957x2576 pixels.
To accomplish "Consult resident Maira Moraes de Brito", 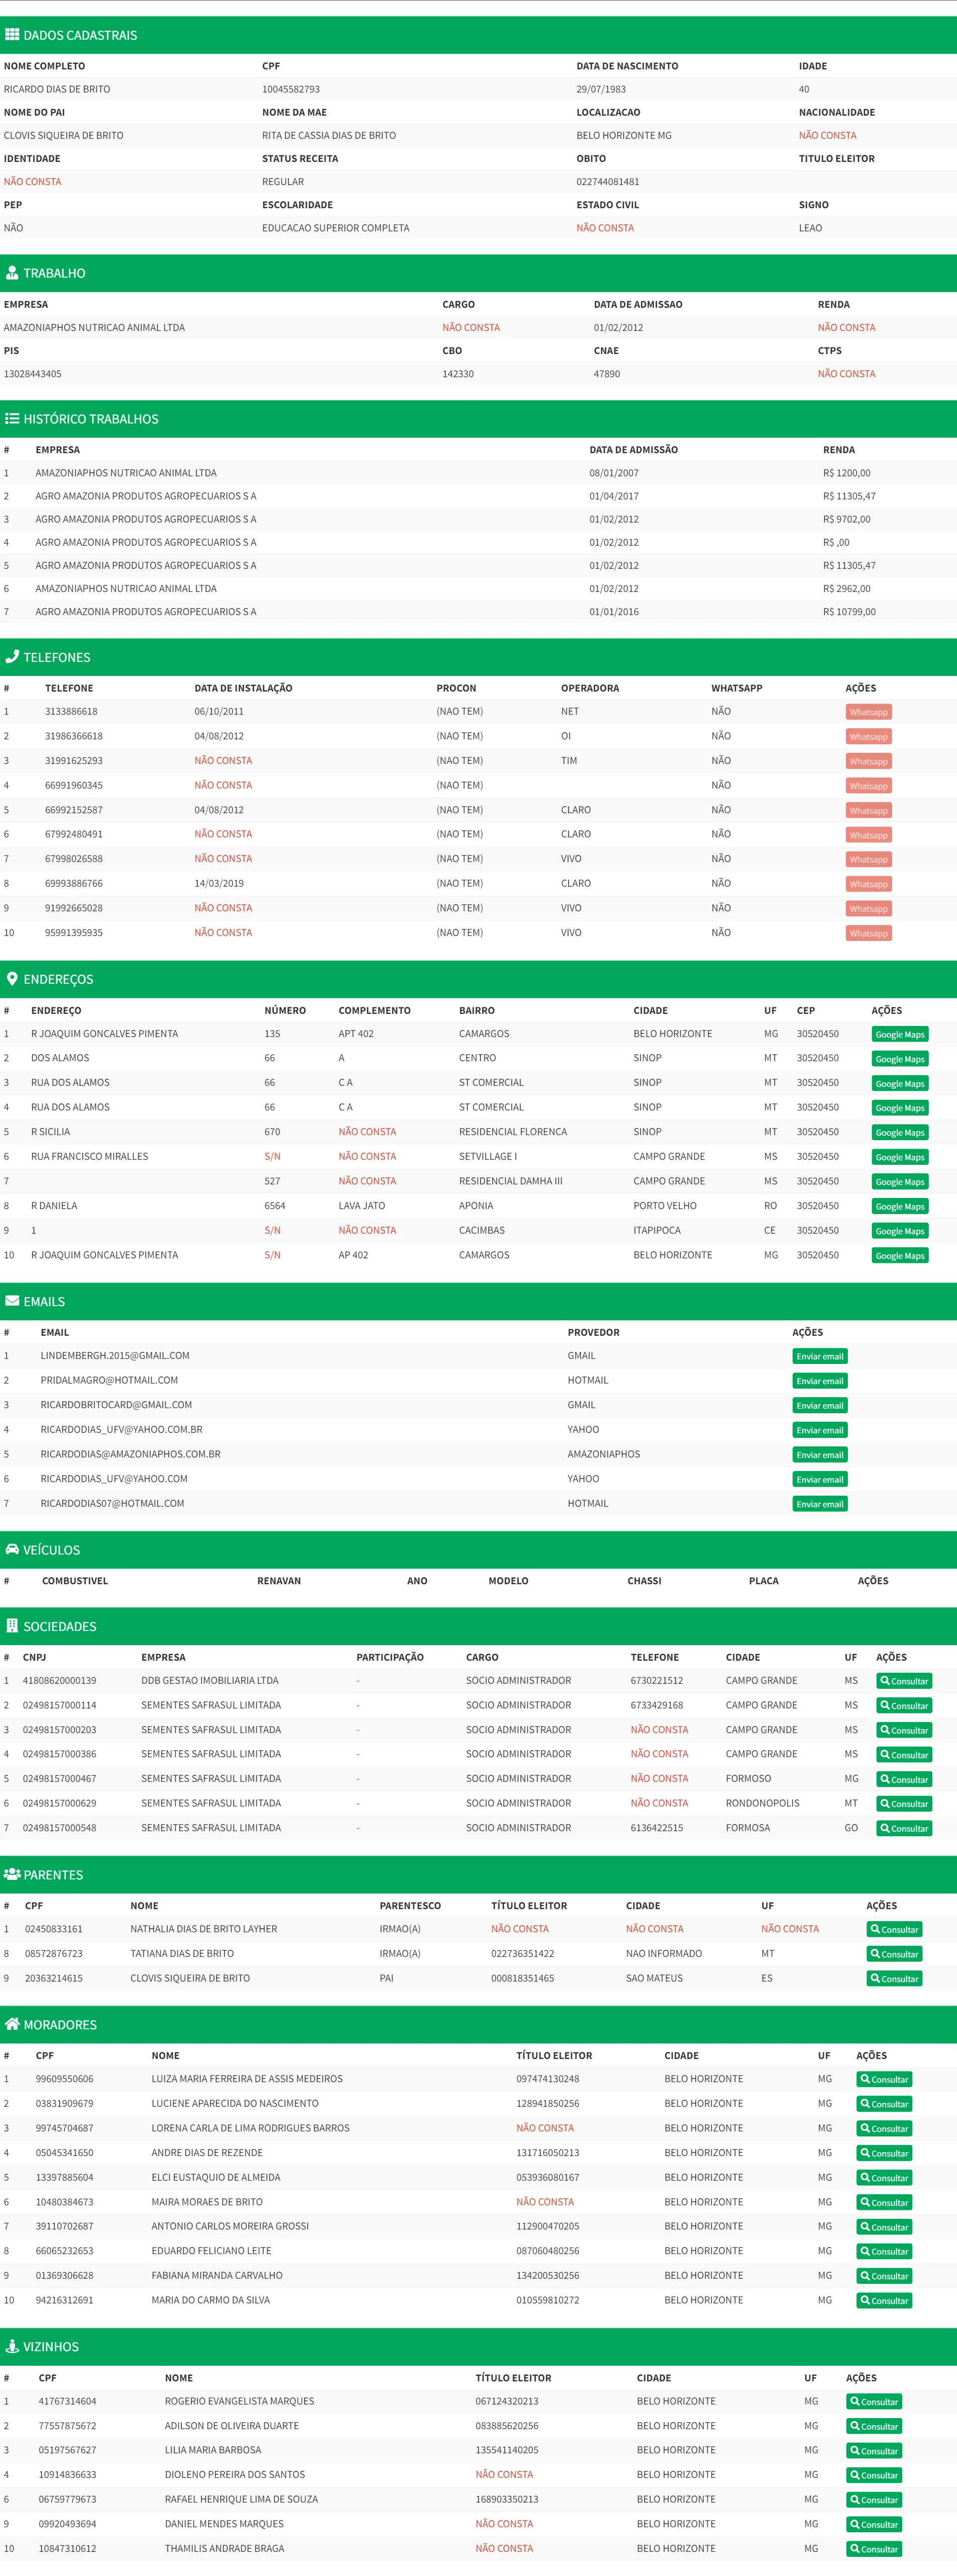I will [x=884, y=2203].
